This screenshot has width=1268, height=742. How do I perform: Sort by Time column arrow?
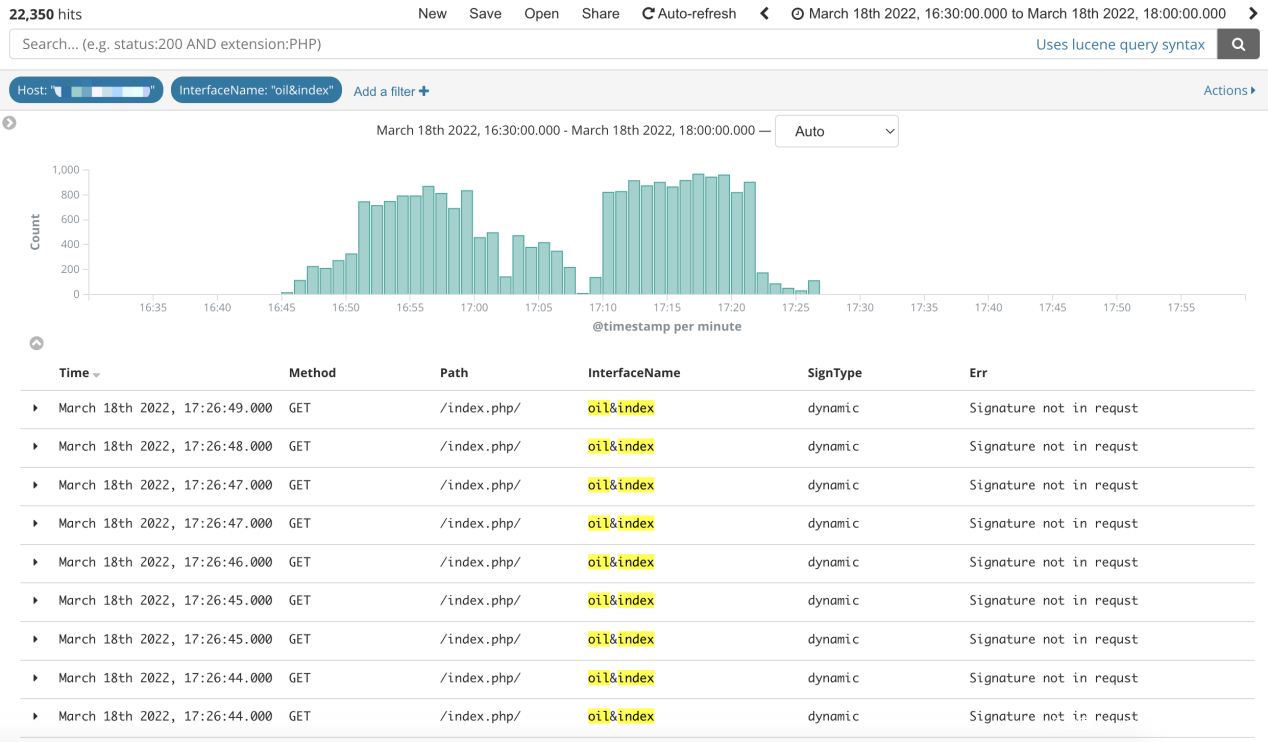(97, 374)
